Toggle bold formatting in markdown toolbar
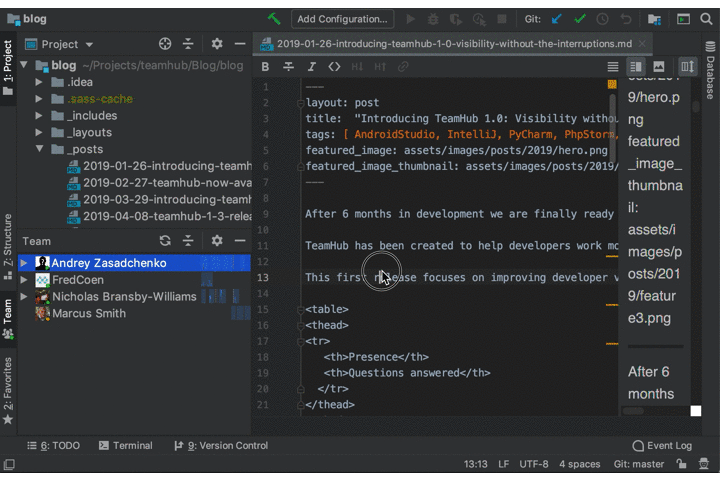 (265, 67)
